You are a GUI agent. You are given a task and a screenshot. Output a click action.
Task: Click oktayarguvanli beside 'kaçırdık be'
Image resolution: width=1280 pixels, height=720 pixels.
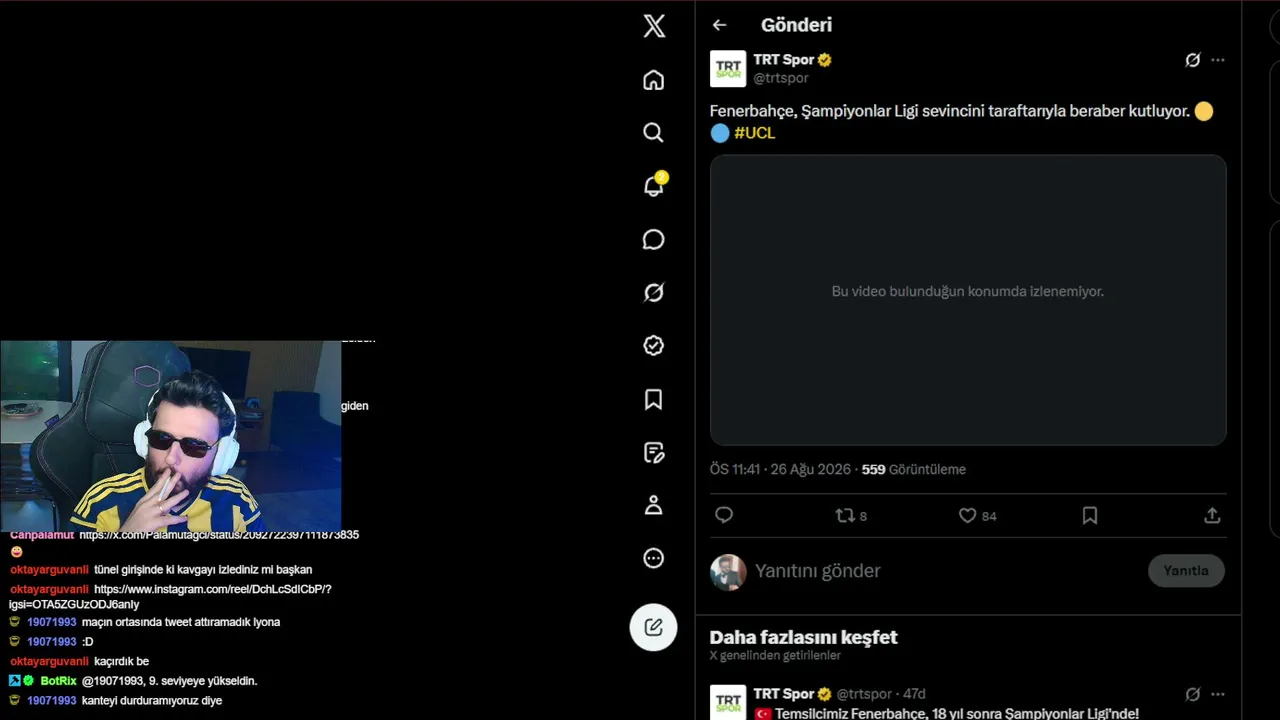pos(49,661)
